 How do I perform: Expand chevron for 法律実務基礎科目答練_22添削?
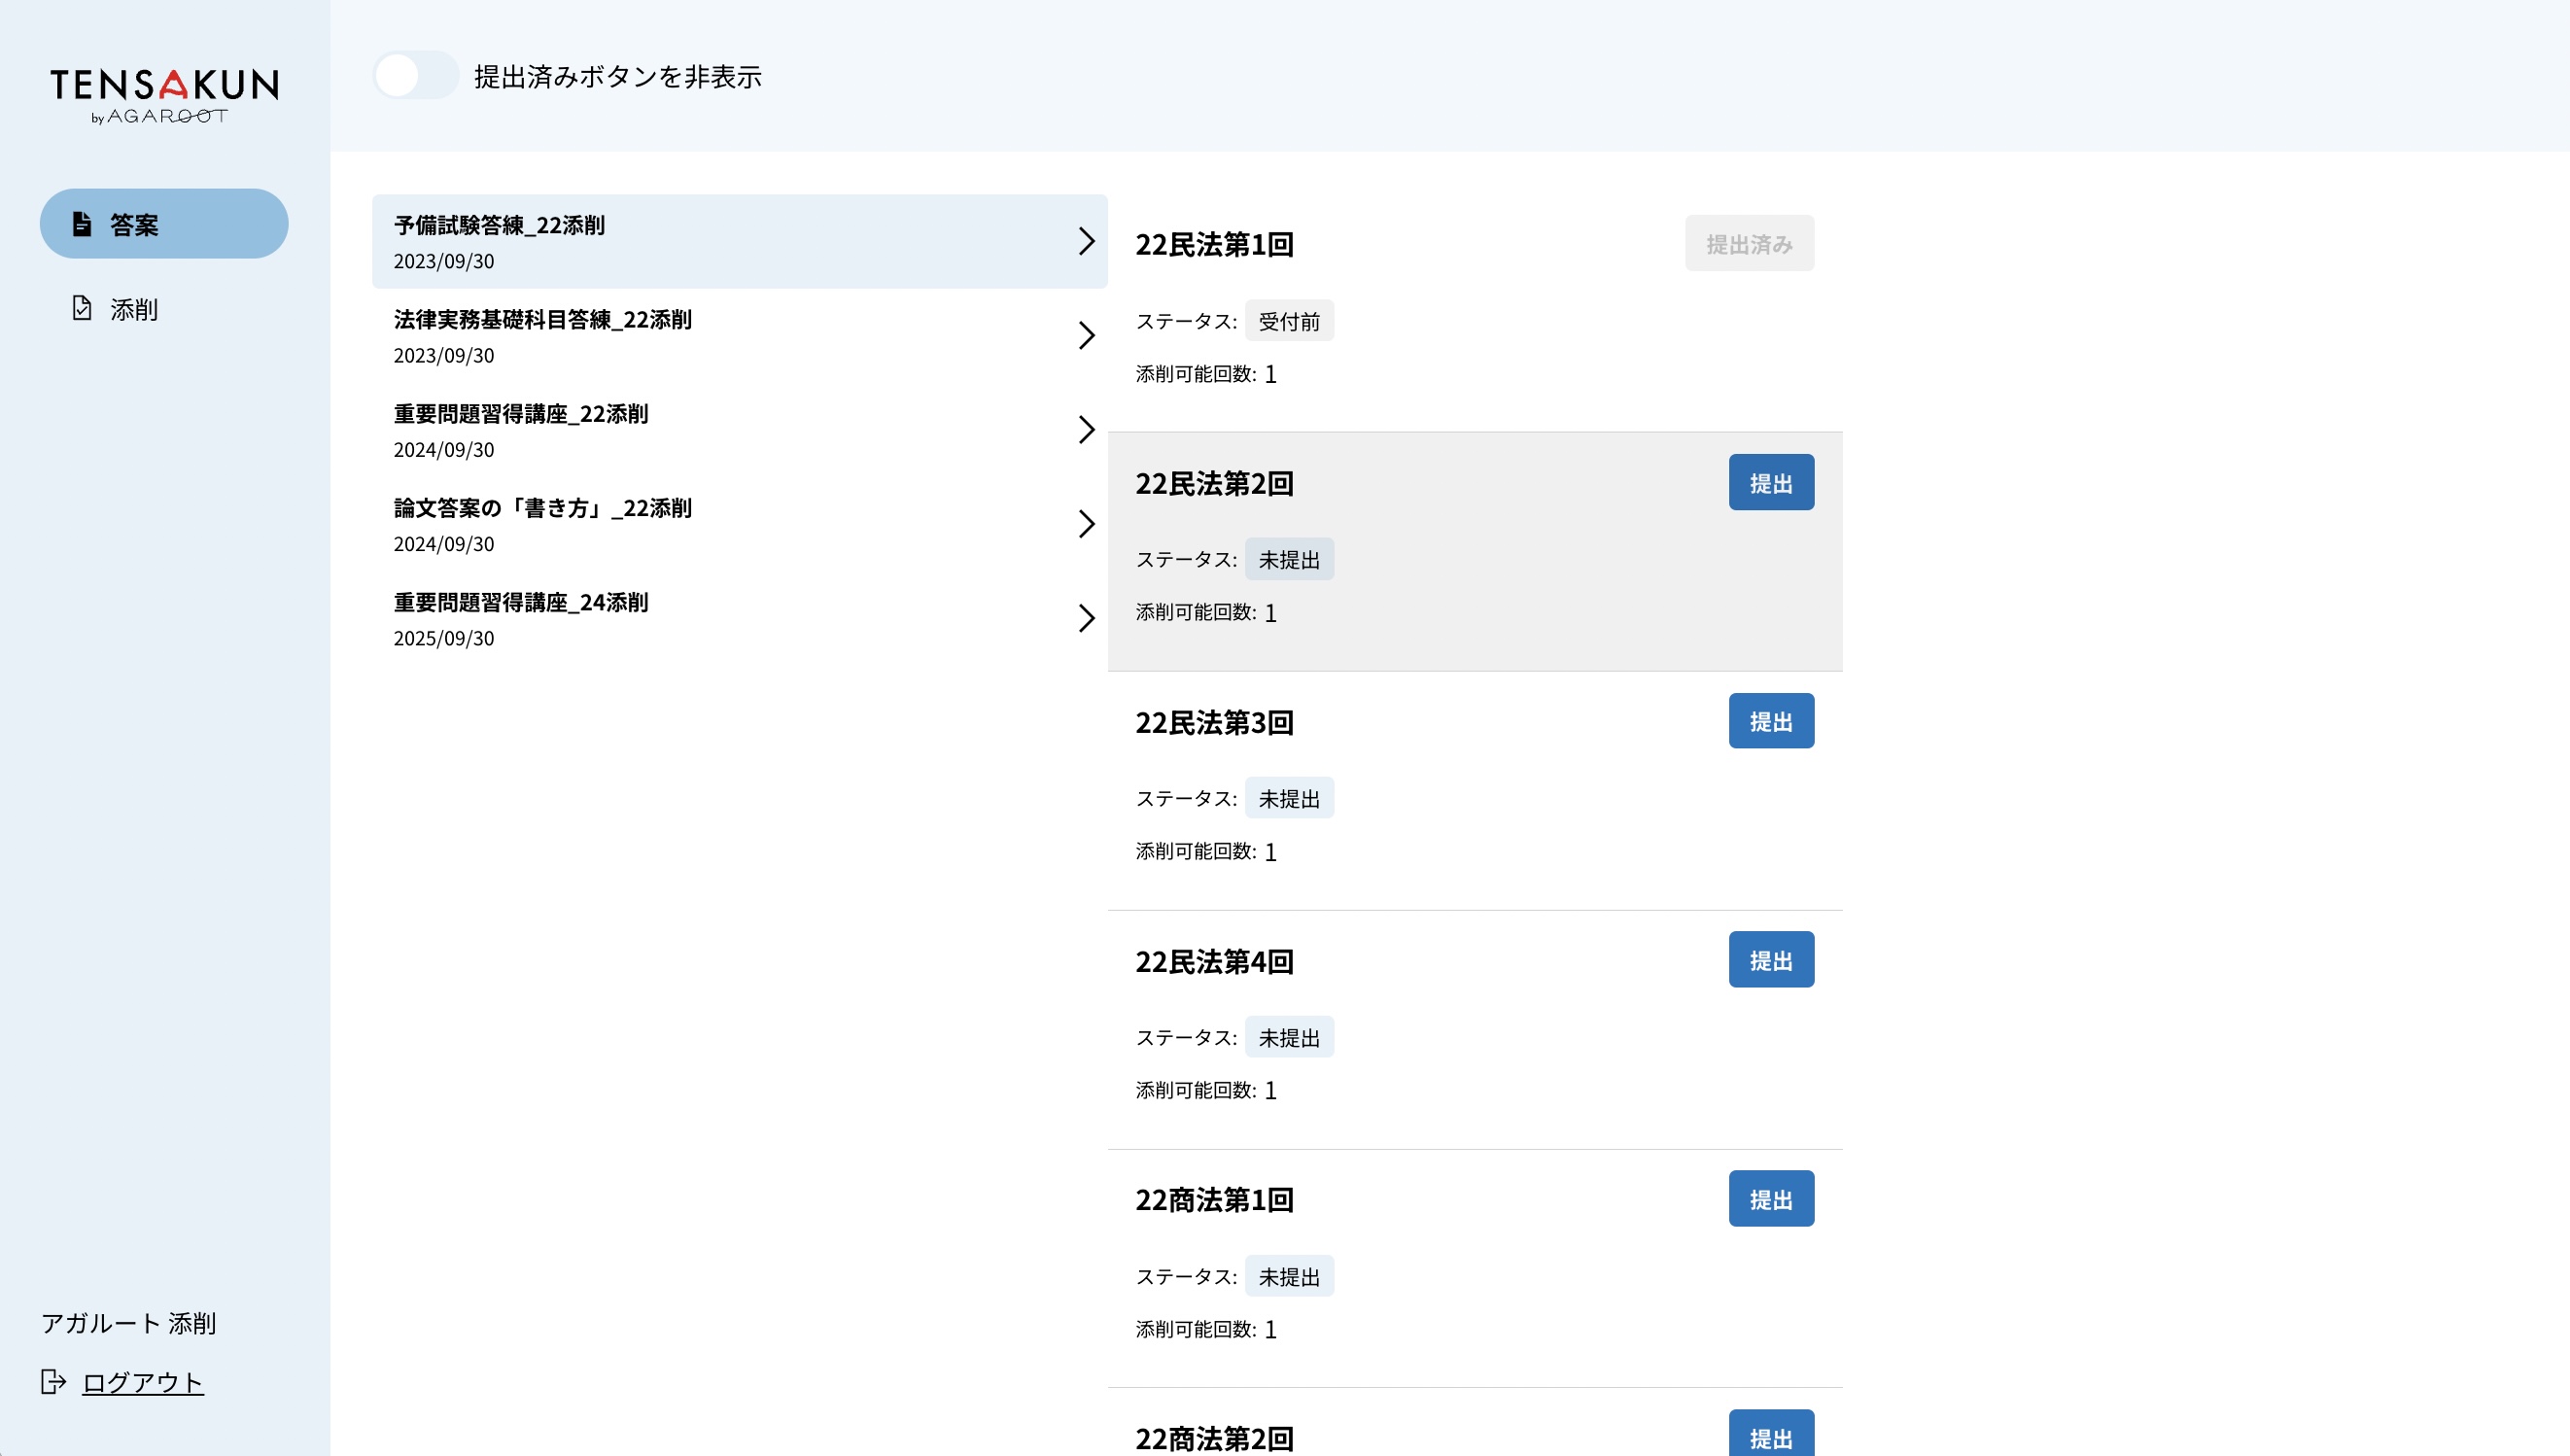click(1086, 335)
